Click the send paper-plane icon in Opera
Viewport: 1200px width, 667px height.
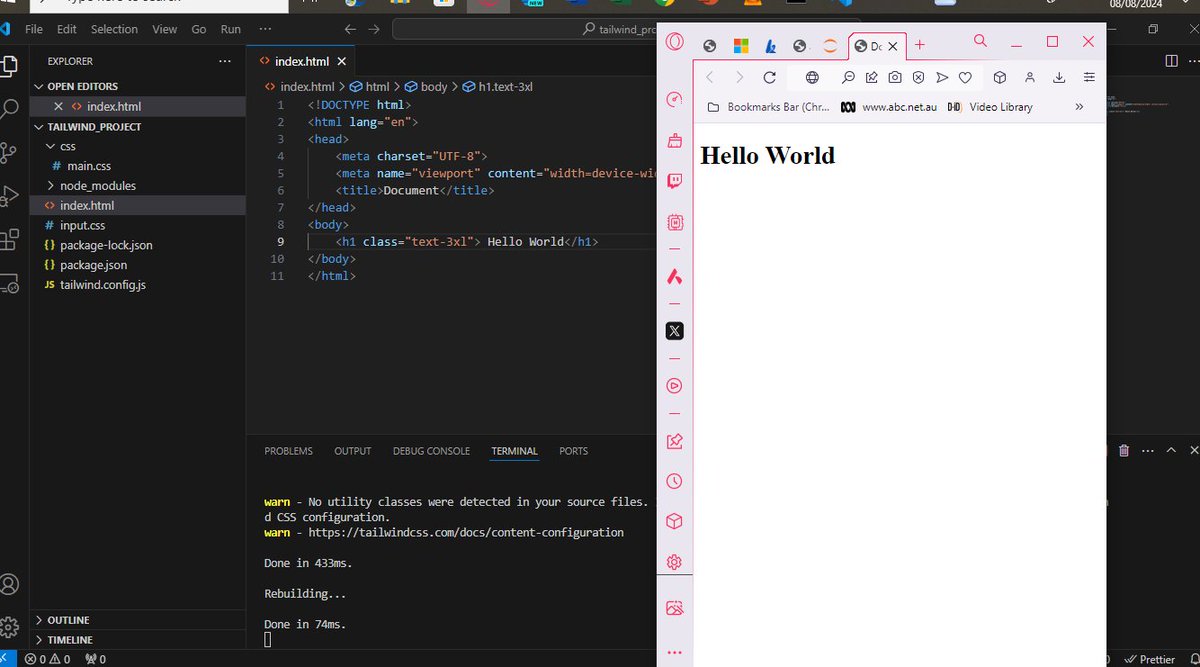(x=942, y=77)
